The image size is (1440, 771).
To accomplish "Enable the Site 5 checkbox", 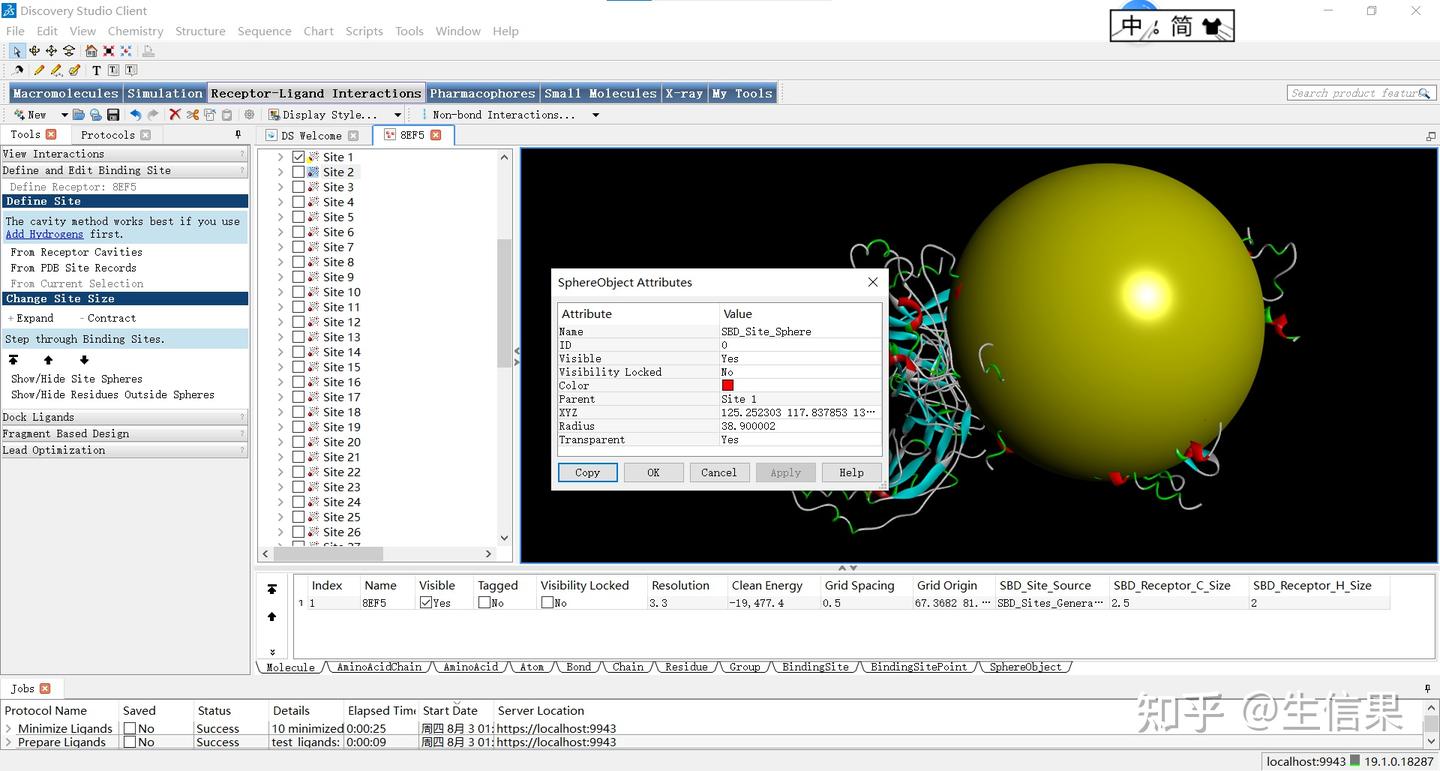I will click(298, 217).
